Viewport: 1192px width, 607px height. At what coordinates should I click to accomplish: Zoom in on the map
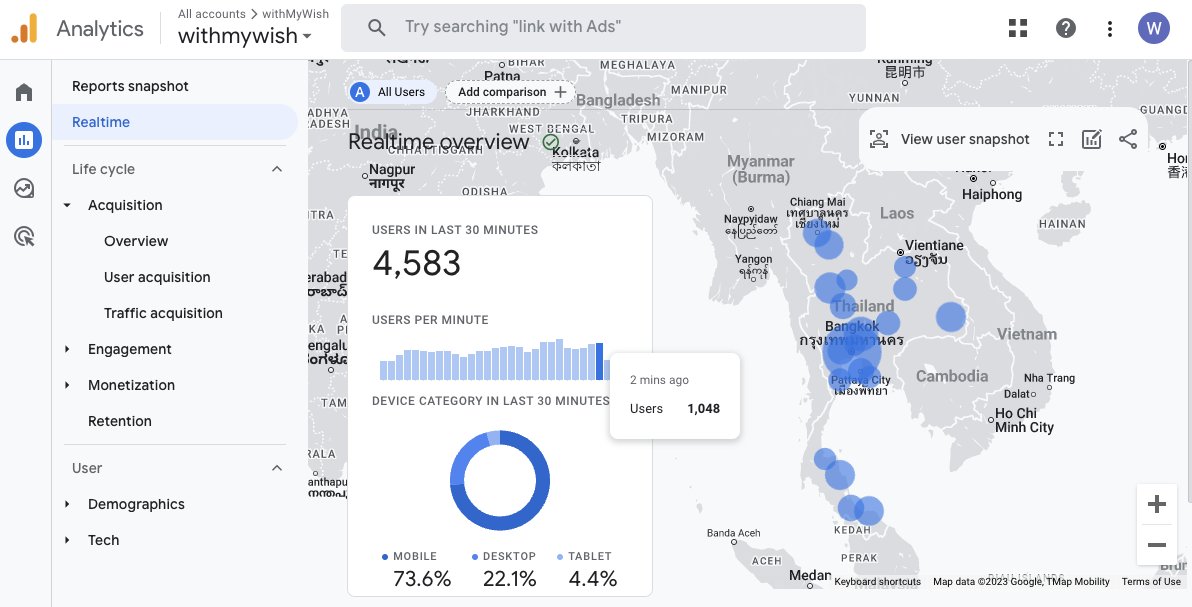tap(1157, 504)
